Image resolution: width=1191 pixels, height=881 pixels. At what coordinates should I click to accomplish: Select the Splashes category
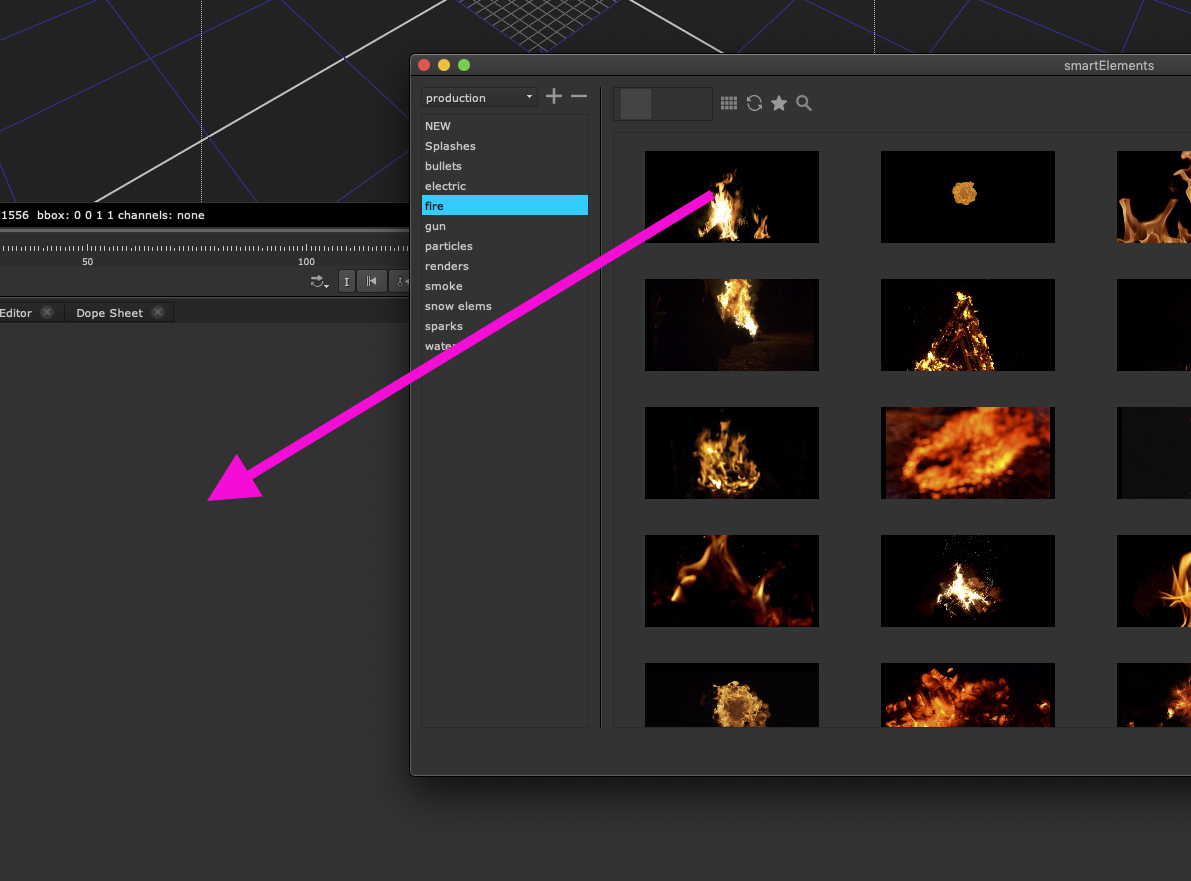coord(450,146)
